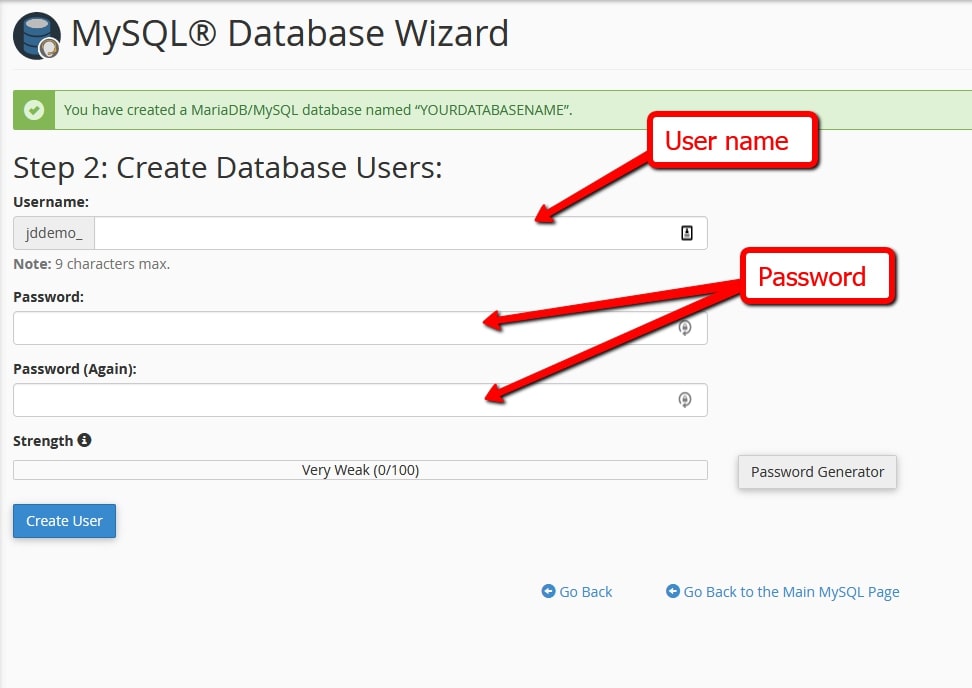Open the Password Generator
Image resolution: width=972 pixels, height=688 pixels.
click(817, 471)
